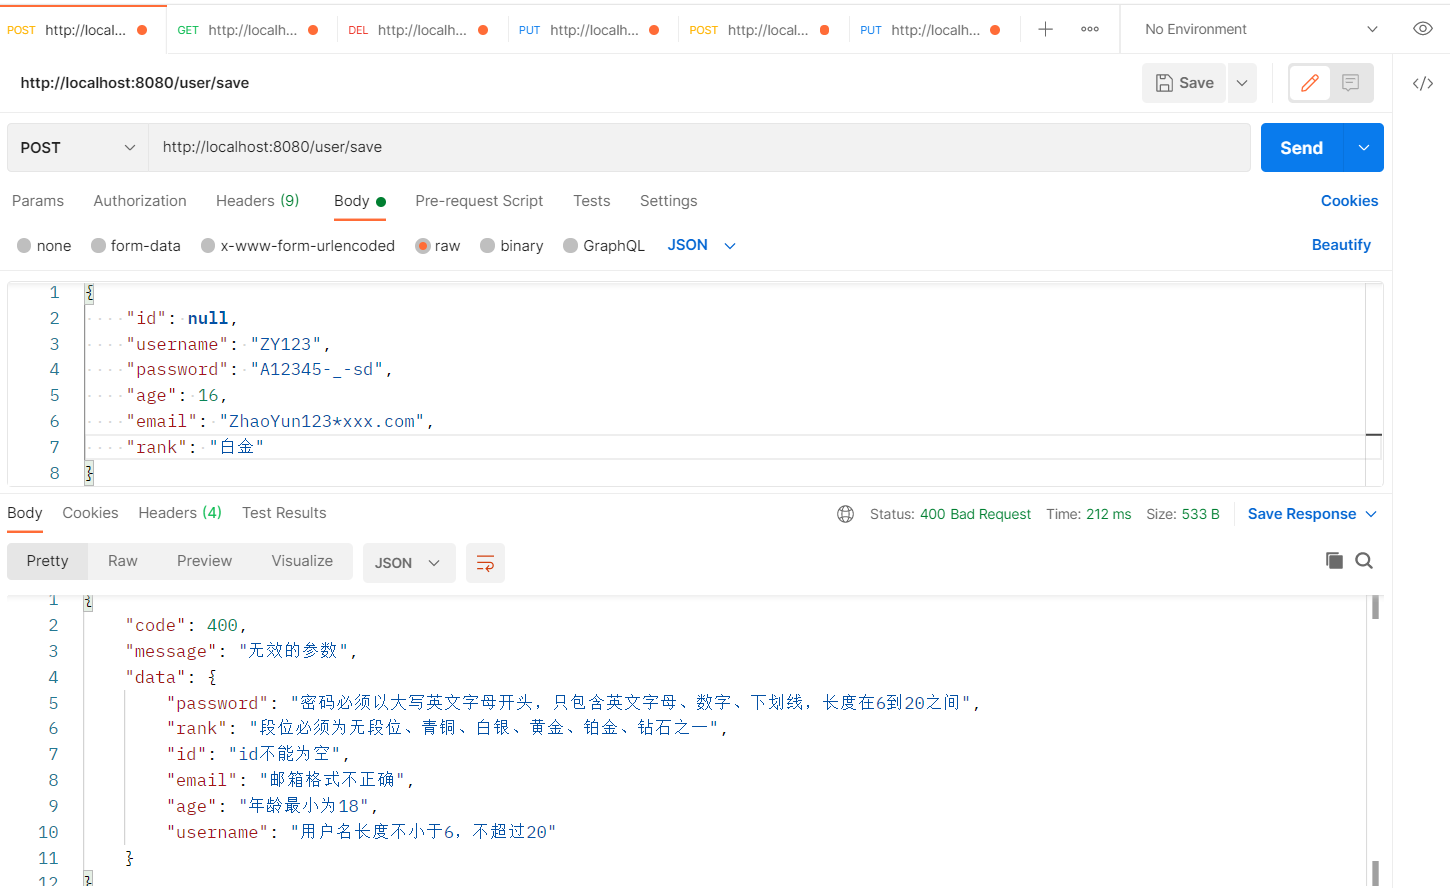Open the environment quick look eye icon
The image size is (1450, 888).
pyautogui.click(x=1422, y=29)
